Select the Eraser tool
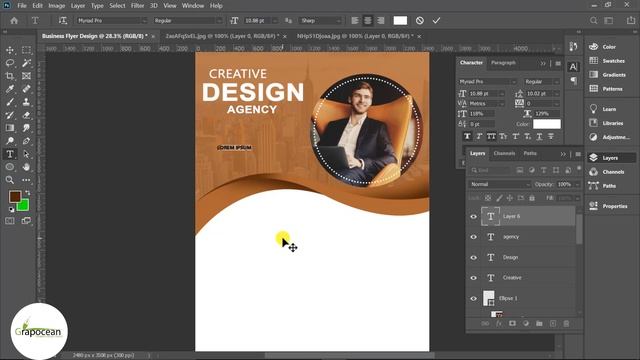640x360 pixels. pyautogui.click(x=26, y=115)
